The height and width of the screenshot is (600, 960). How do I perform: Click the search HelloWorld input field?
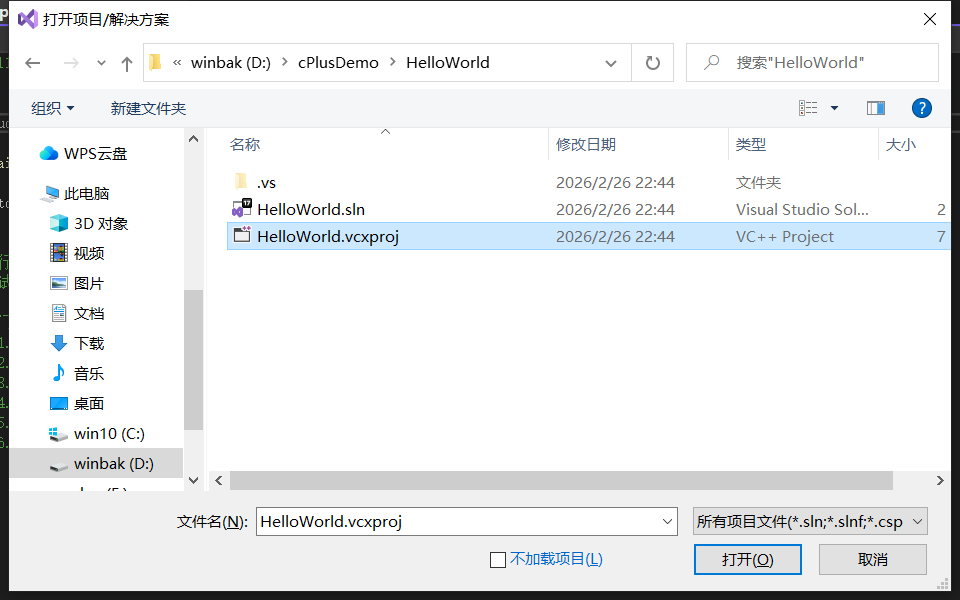(x=812, y=62)
